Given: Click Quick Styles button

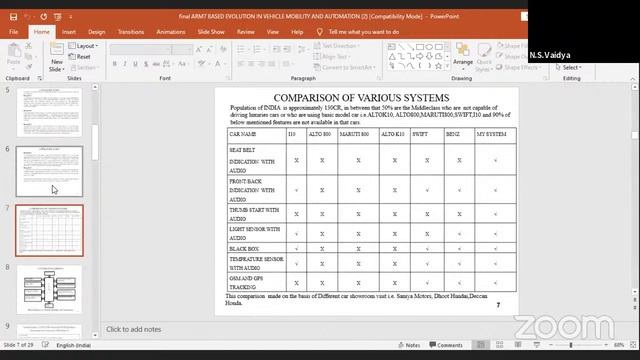Looking at the screenshot, I should click(484, 58).
